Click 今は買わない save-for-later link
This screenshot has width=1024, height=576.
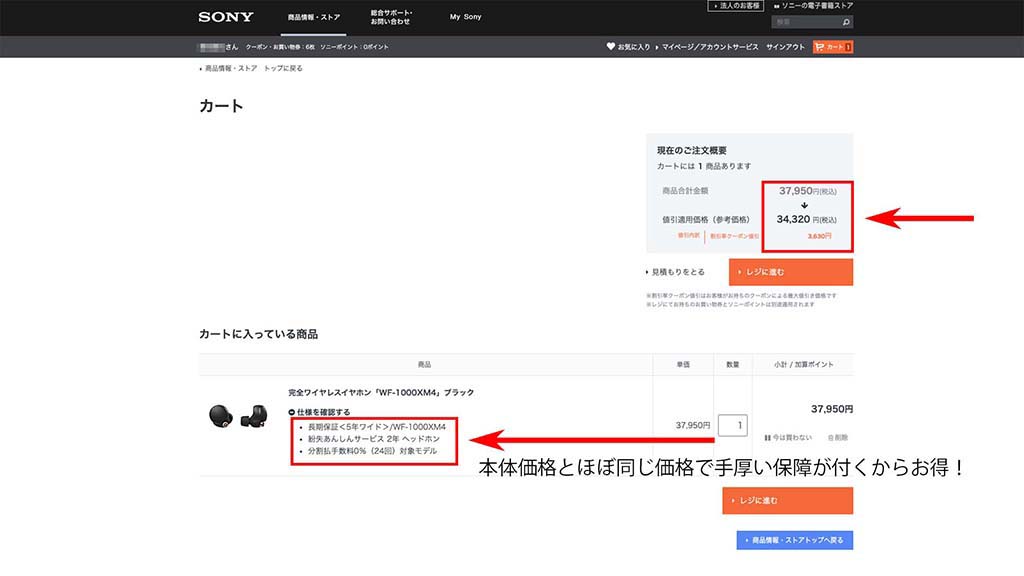(x=788, y=438)
